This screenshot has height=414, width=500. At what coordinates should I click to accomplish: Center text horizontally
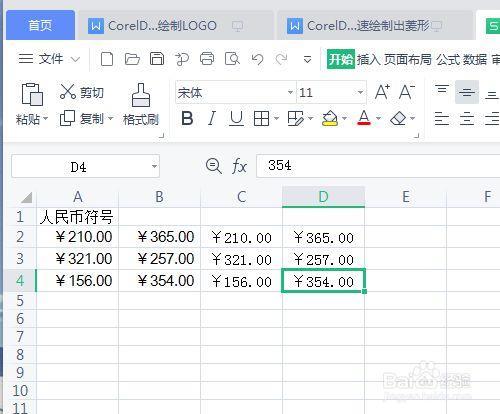coord(467,119)
